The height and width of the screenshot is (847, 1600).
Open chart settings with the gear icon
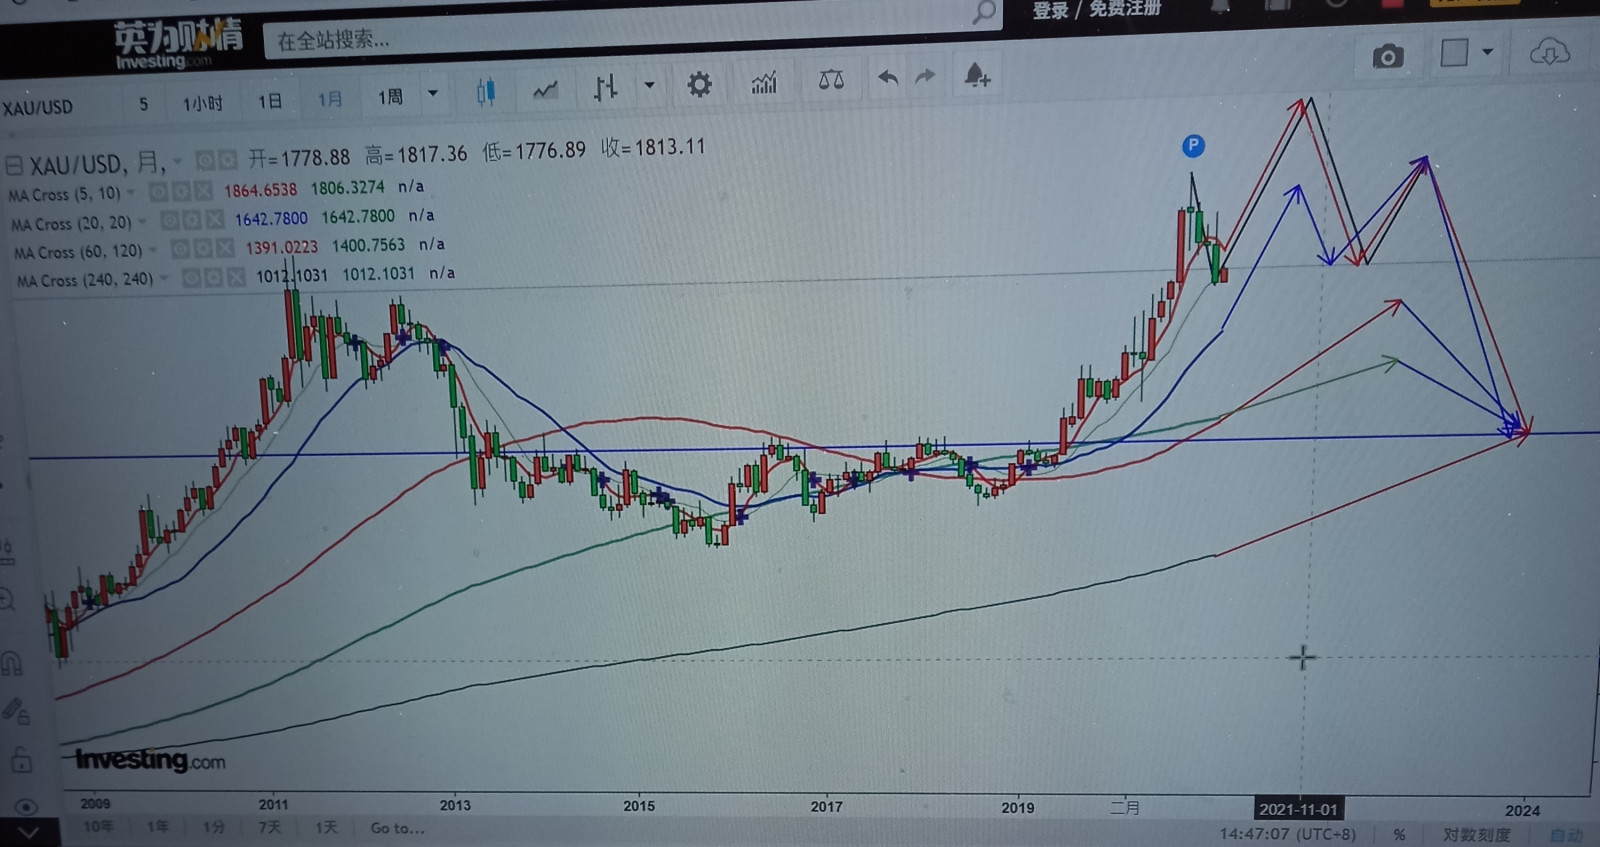(x=700, y=84)
